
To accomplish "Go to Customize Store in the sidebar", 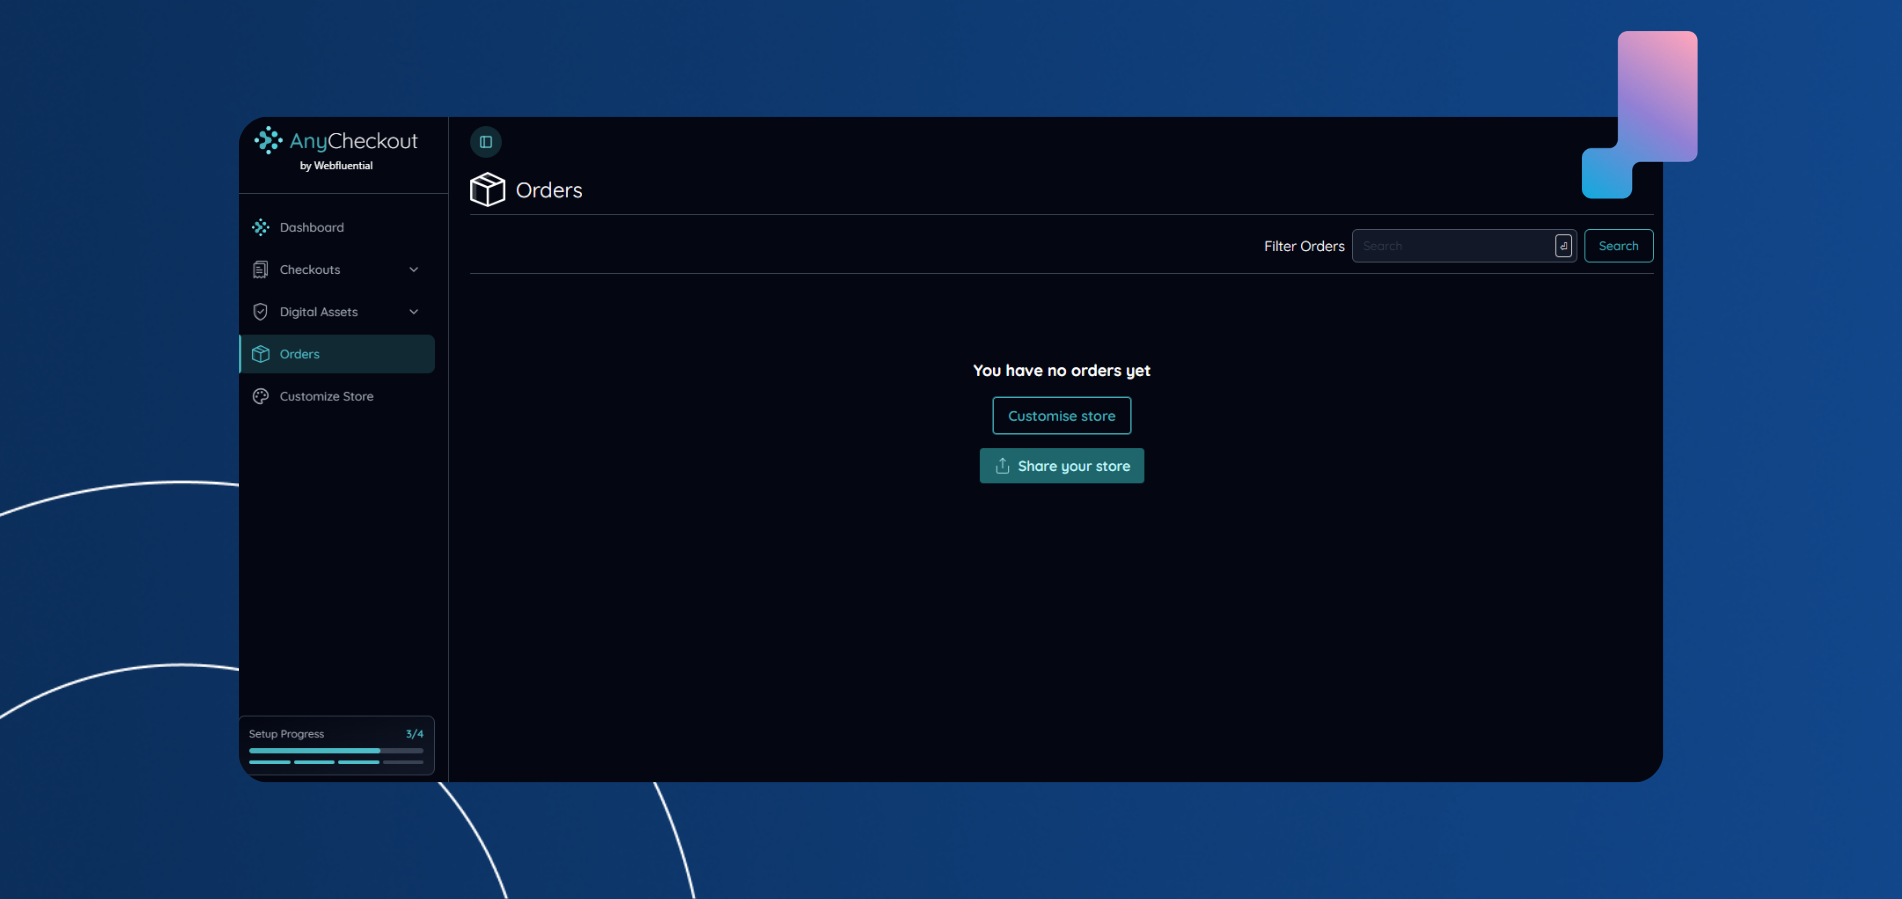I will pos(326,397).
